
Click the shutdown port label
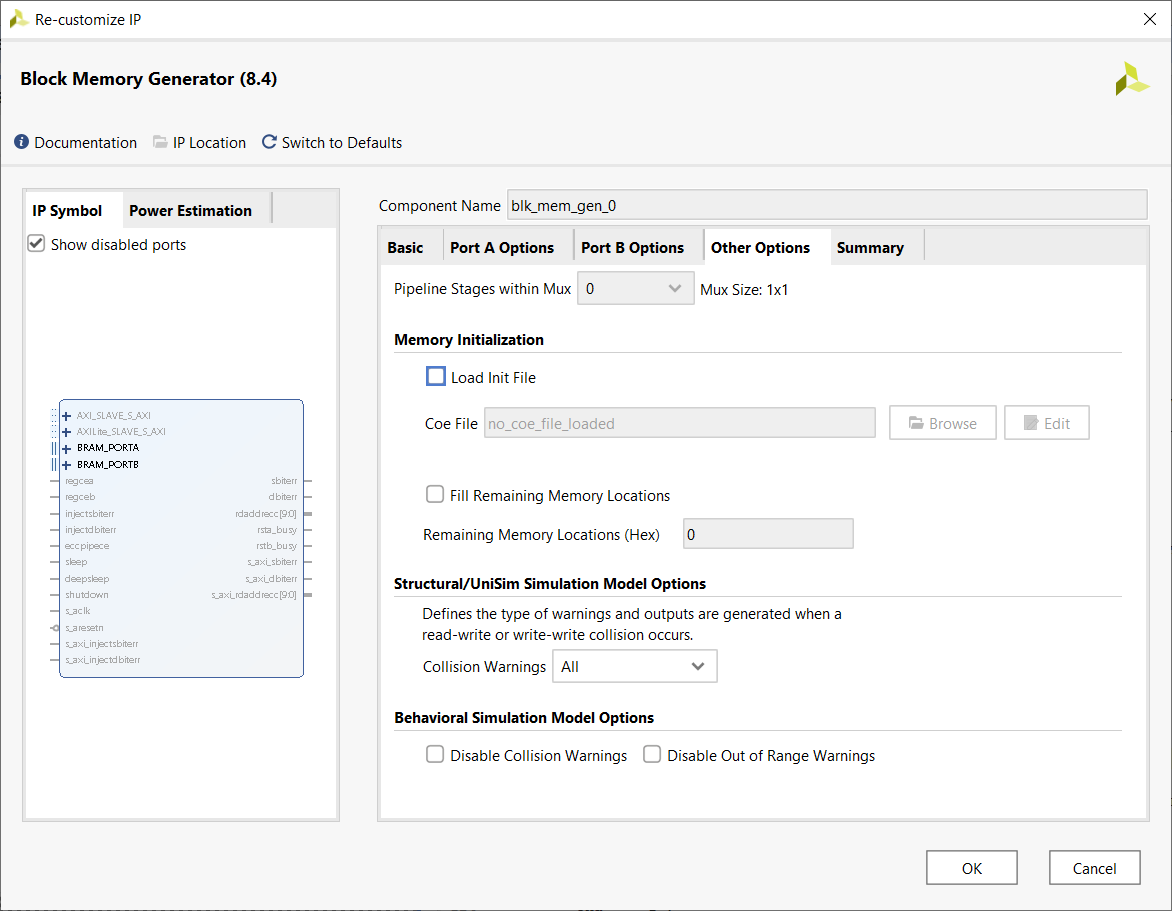[x=87, y=595]
